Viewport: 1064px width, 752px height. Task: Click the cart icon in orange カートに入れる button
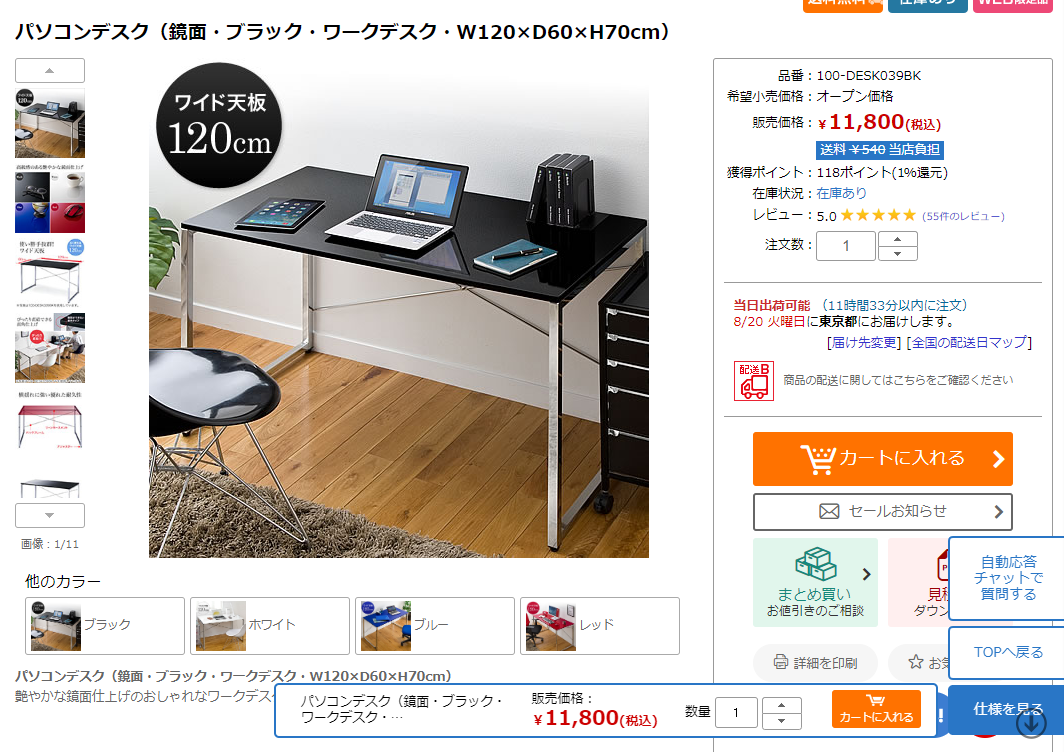click(818, 459)
